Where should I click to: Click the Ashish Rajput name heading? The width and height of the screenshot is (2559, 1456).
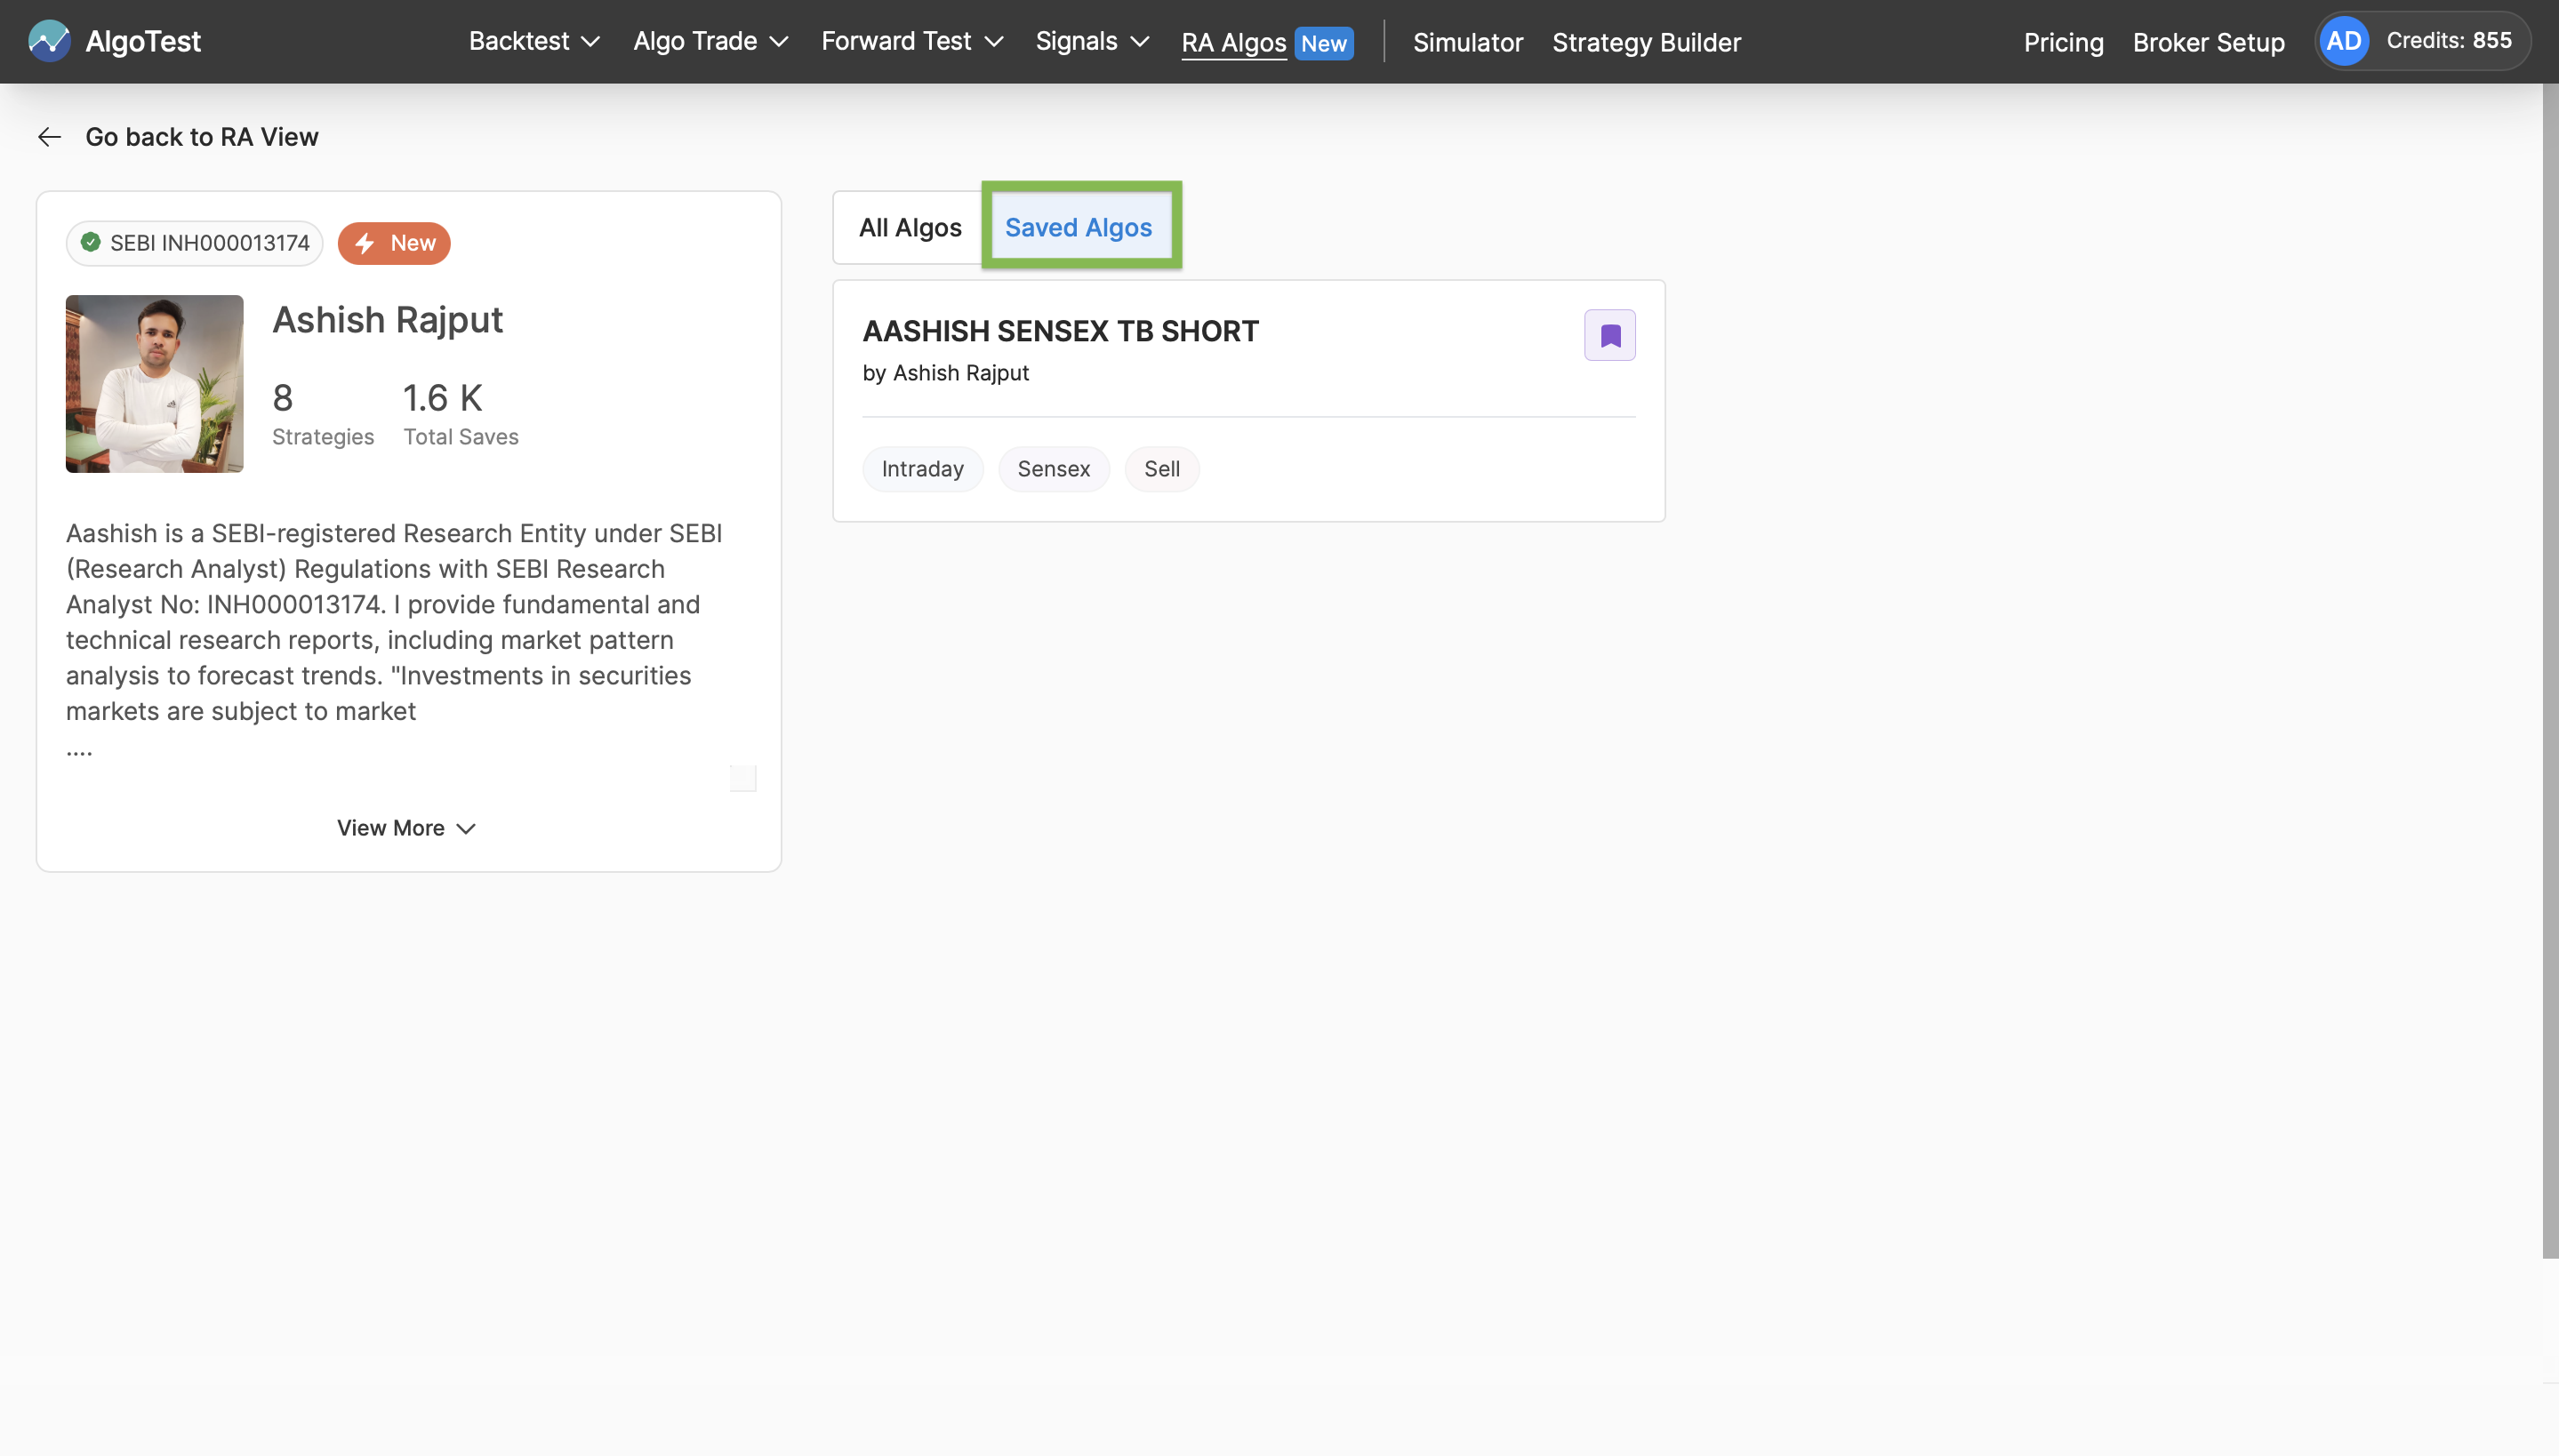(387, 320)
